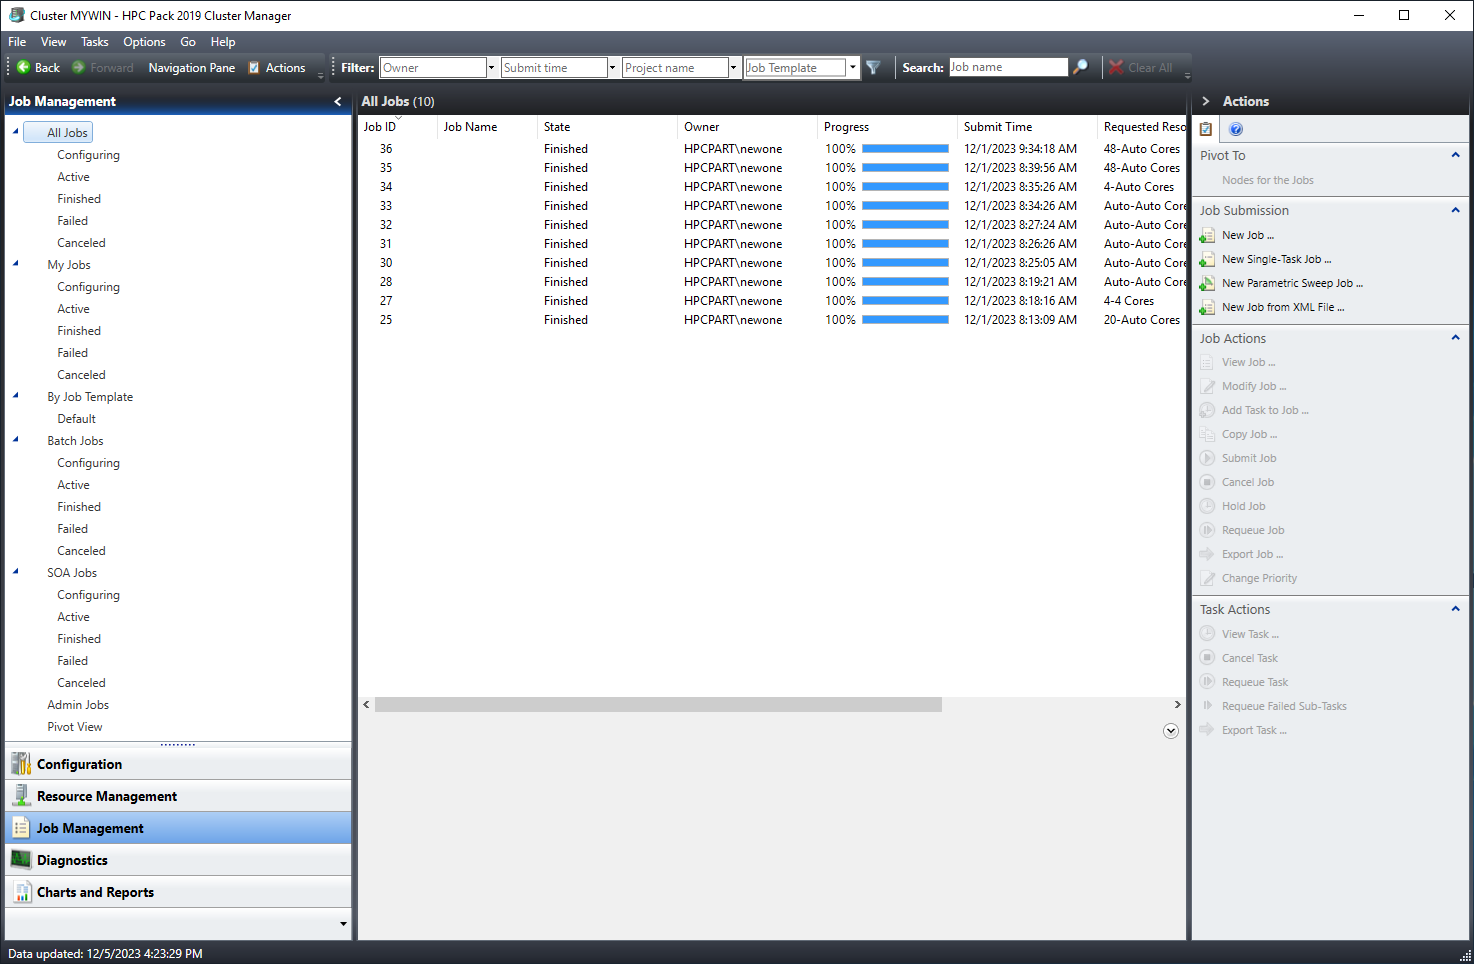Open the Tasks menu

pyautogui.click(x=96, y=42)
